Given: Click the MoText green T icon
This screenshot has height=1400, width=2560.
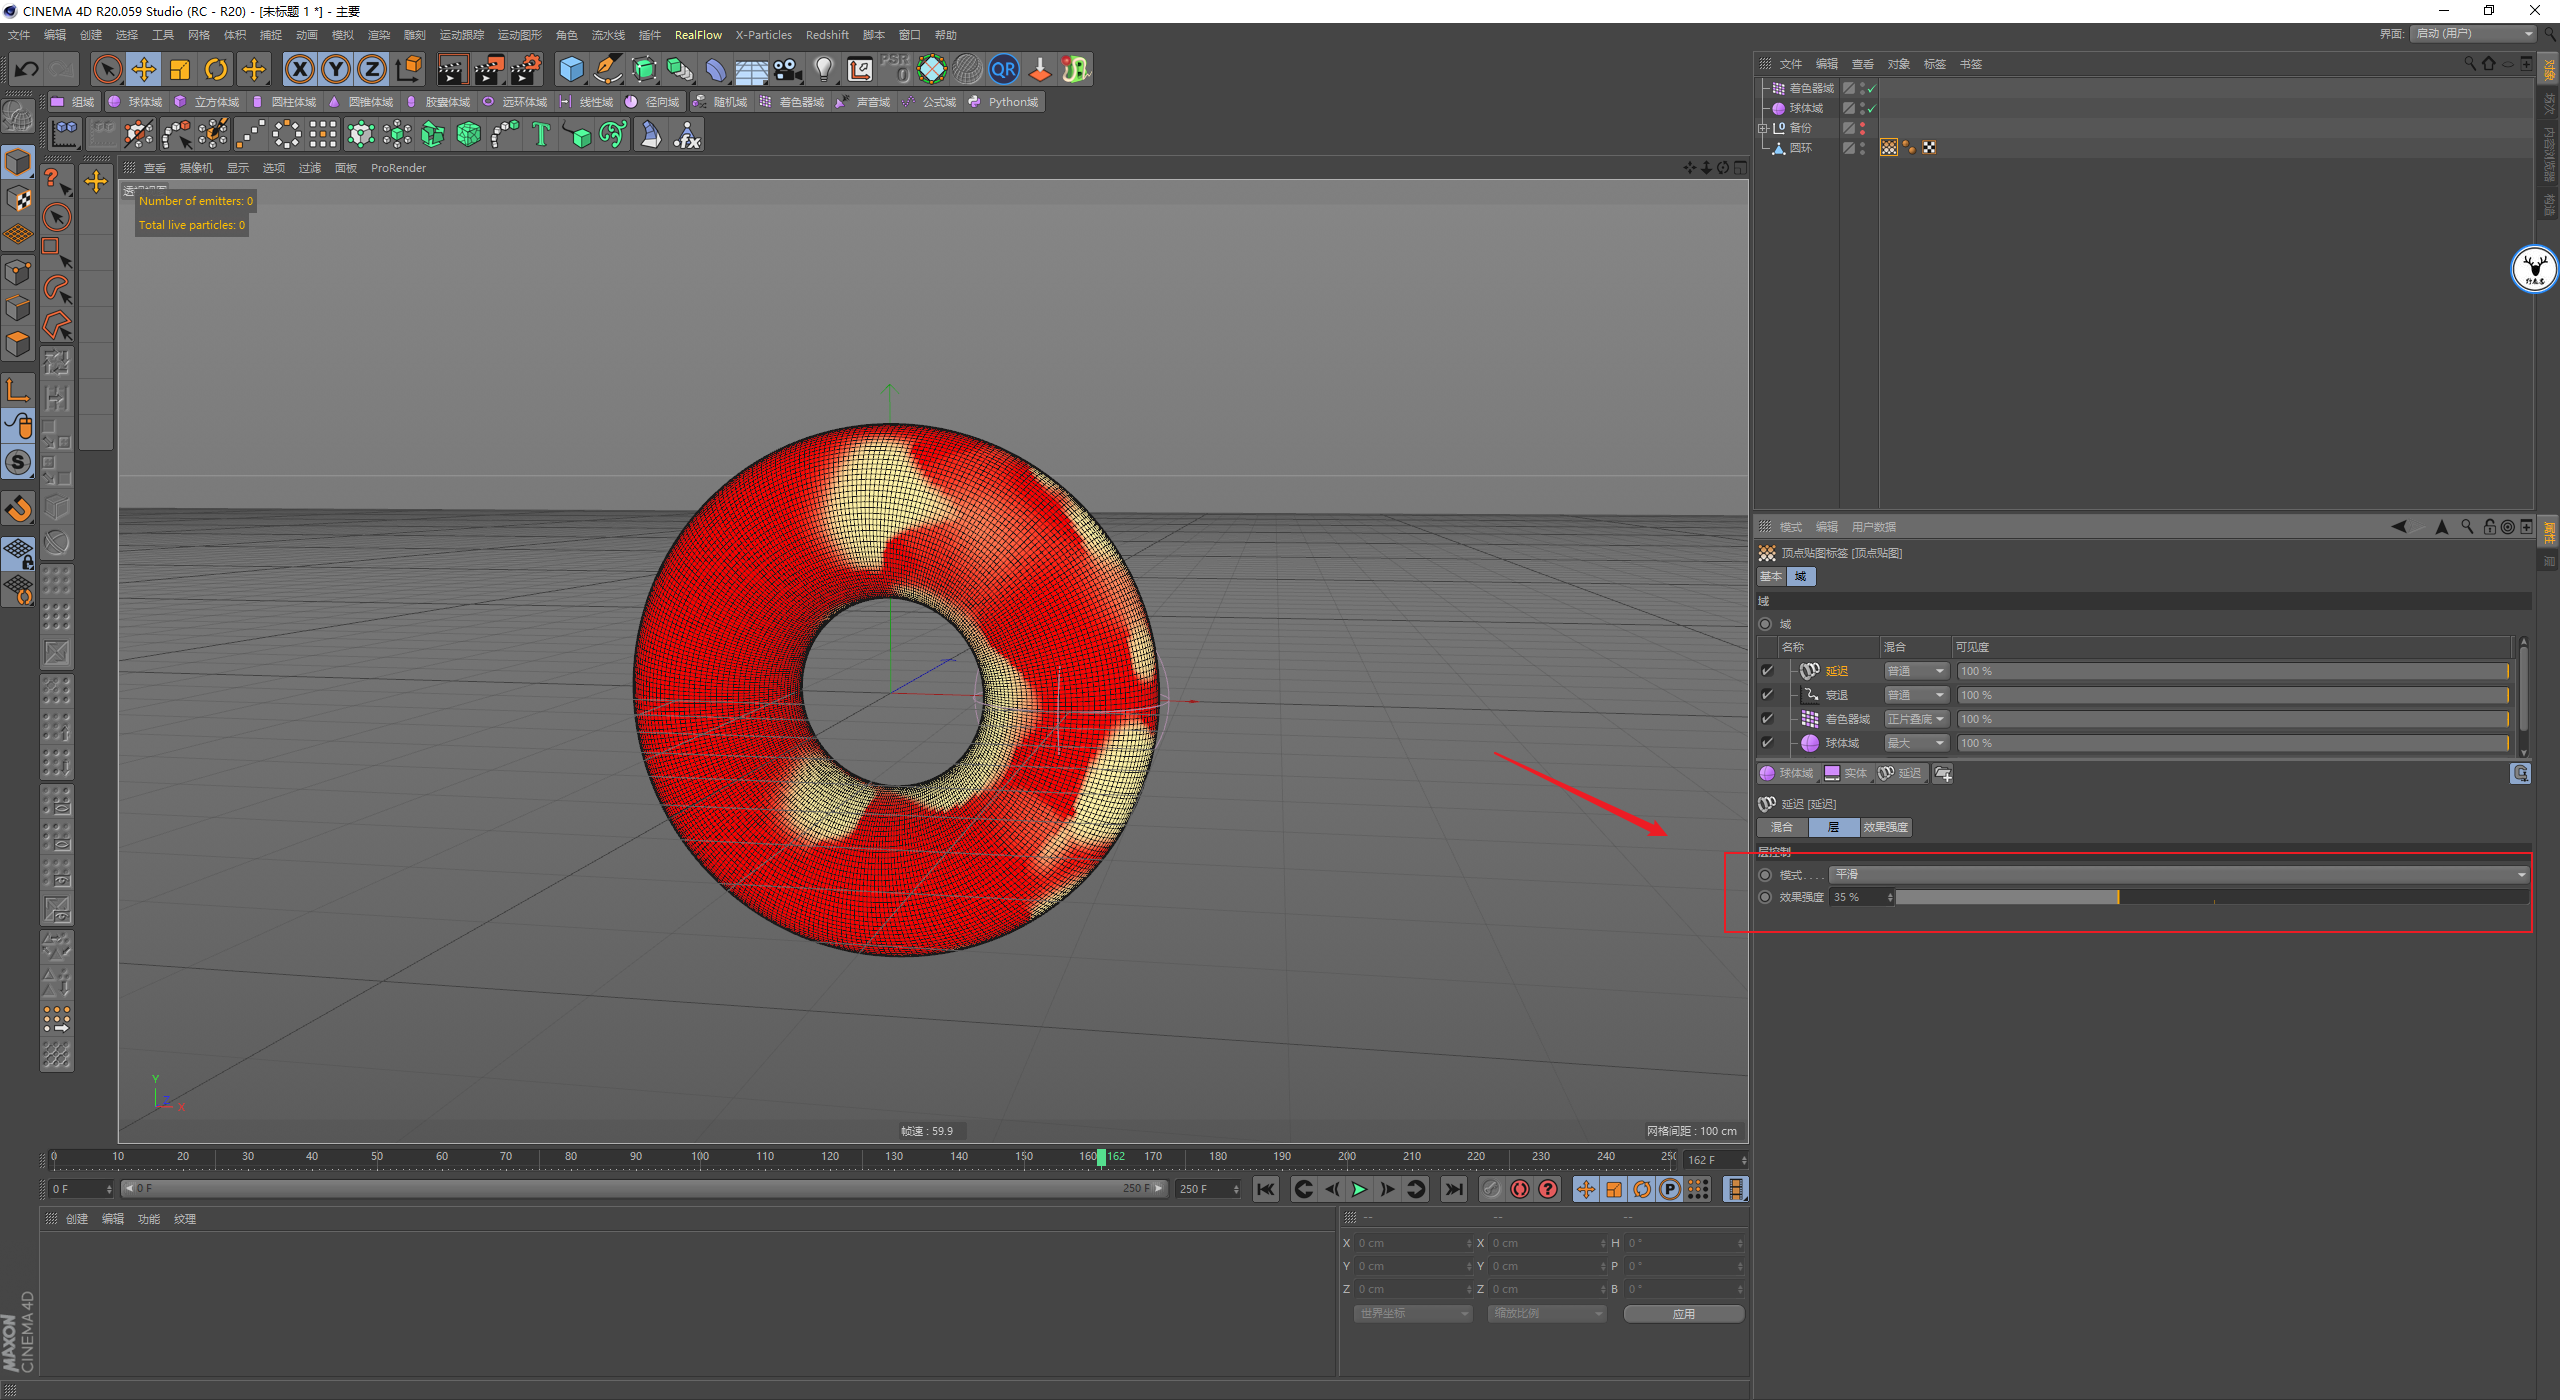Looking at the screenshot, I should 541,134.
